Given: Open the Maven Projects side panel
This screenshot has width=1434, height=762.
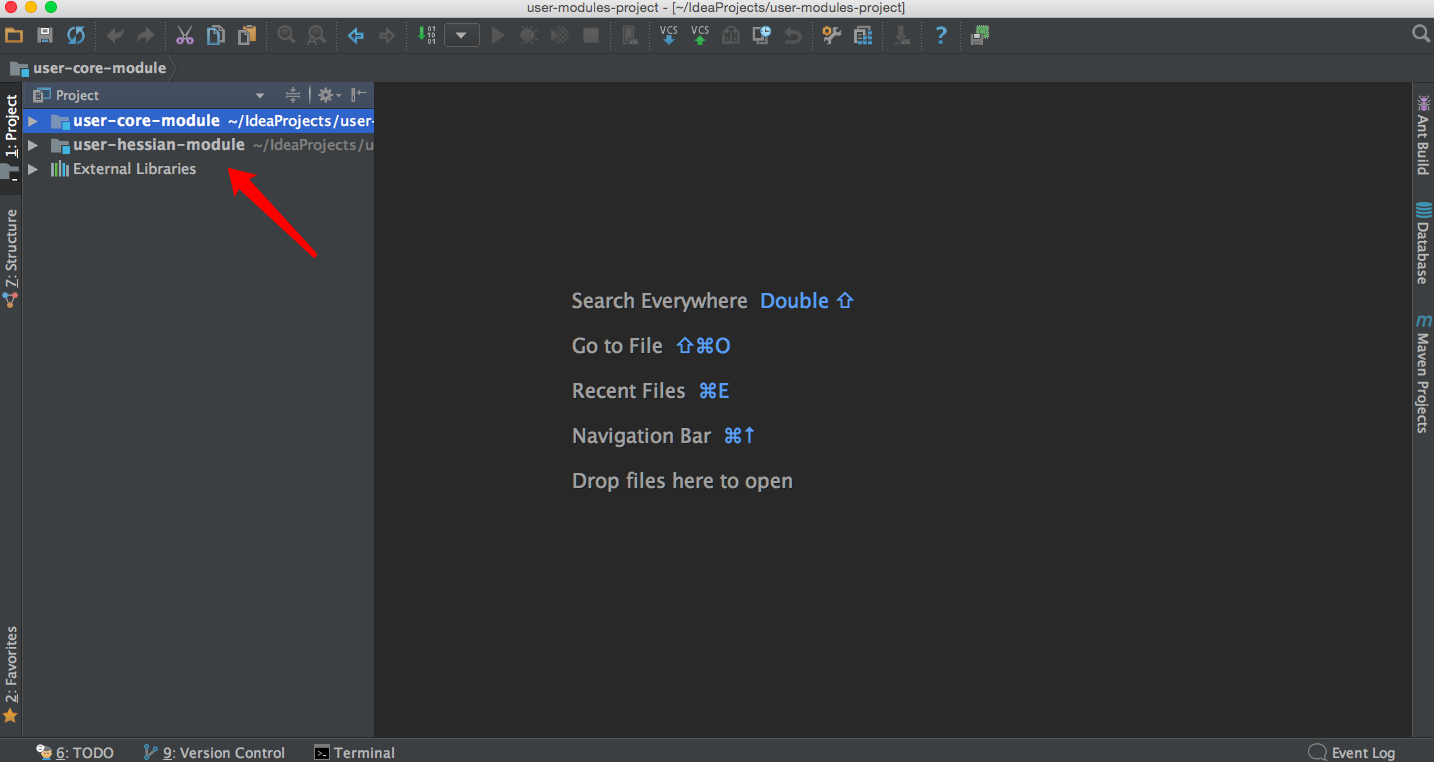Looking at the screenshot, I should click(x=1423, y=375).
